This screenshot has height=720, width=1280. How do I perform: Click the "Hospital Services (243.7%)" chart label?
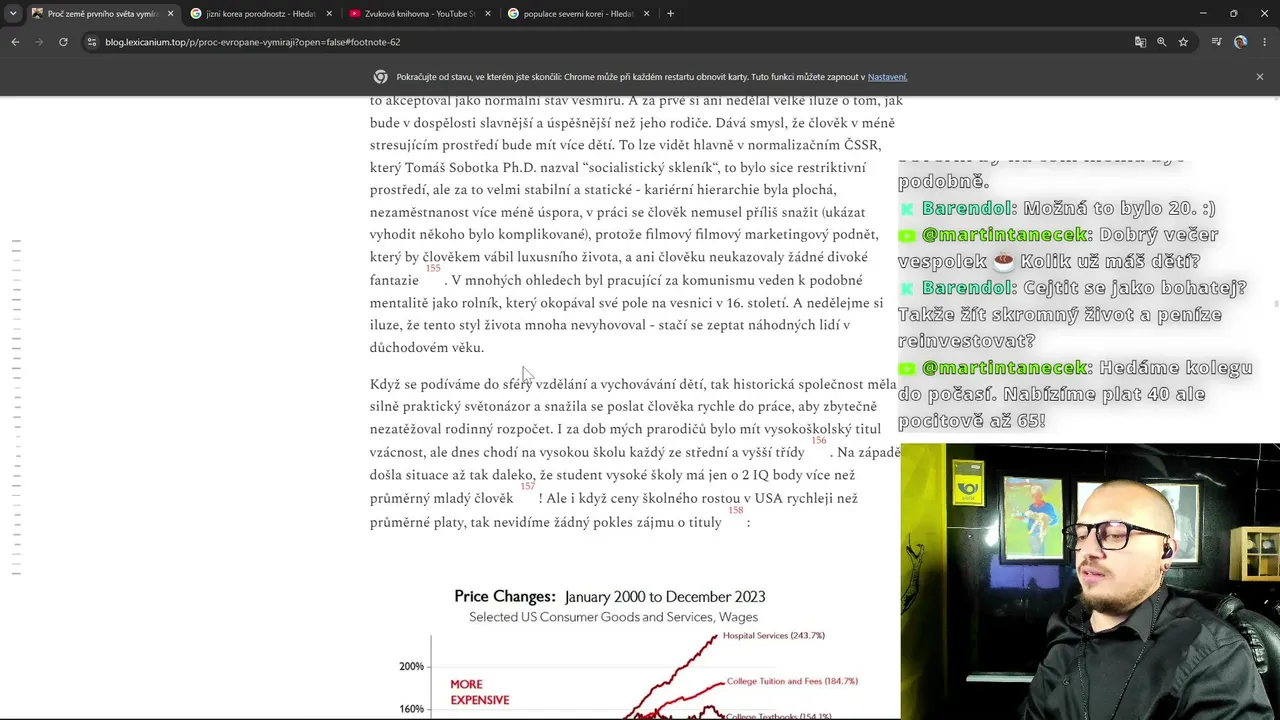774,636
